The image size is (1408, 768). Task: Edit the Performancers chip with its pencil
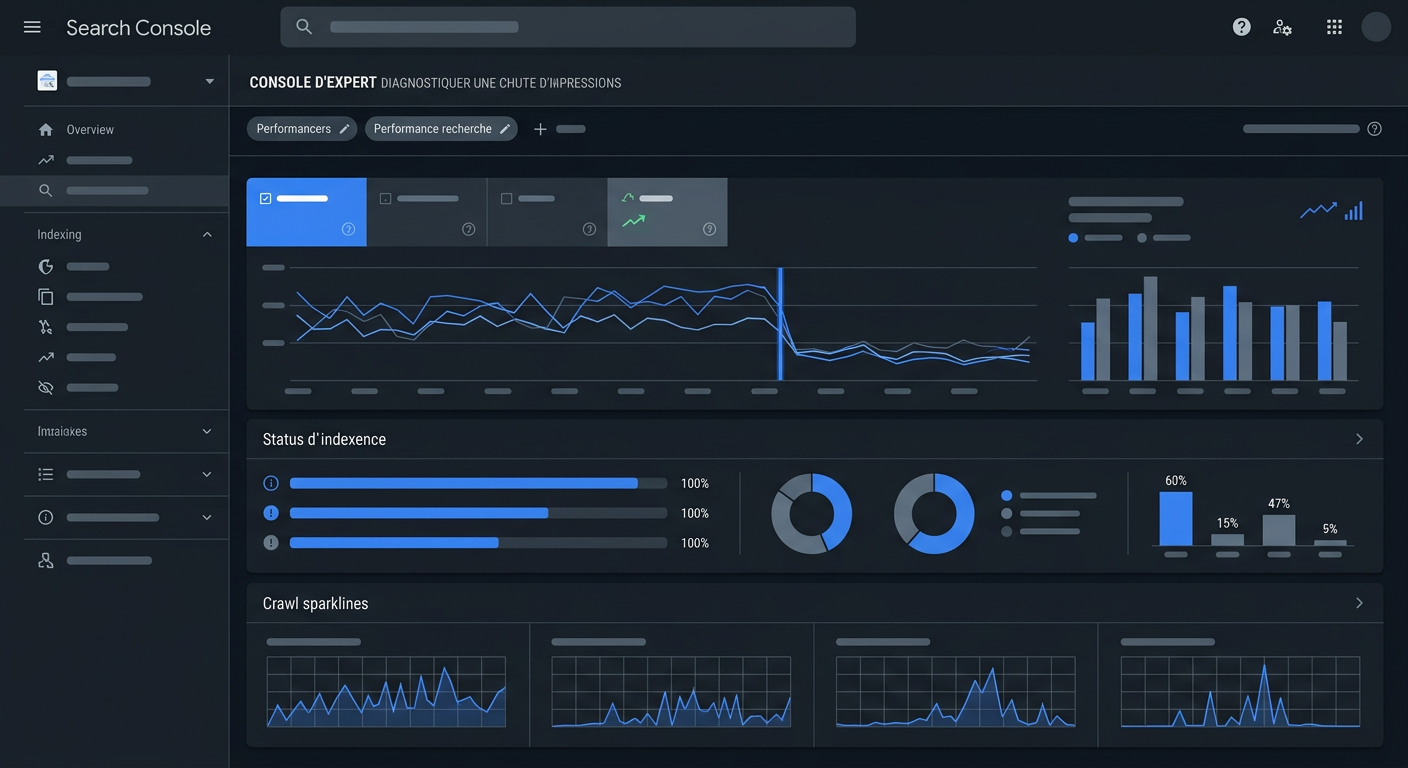[344, 129]
